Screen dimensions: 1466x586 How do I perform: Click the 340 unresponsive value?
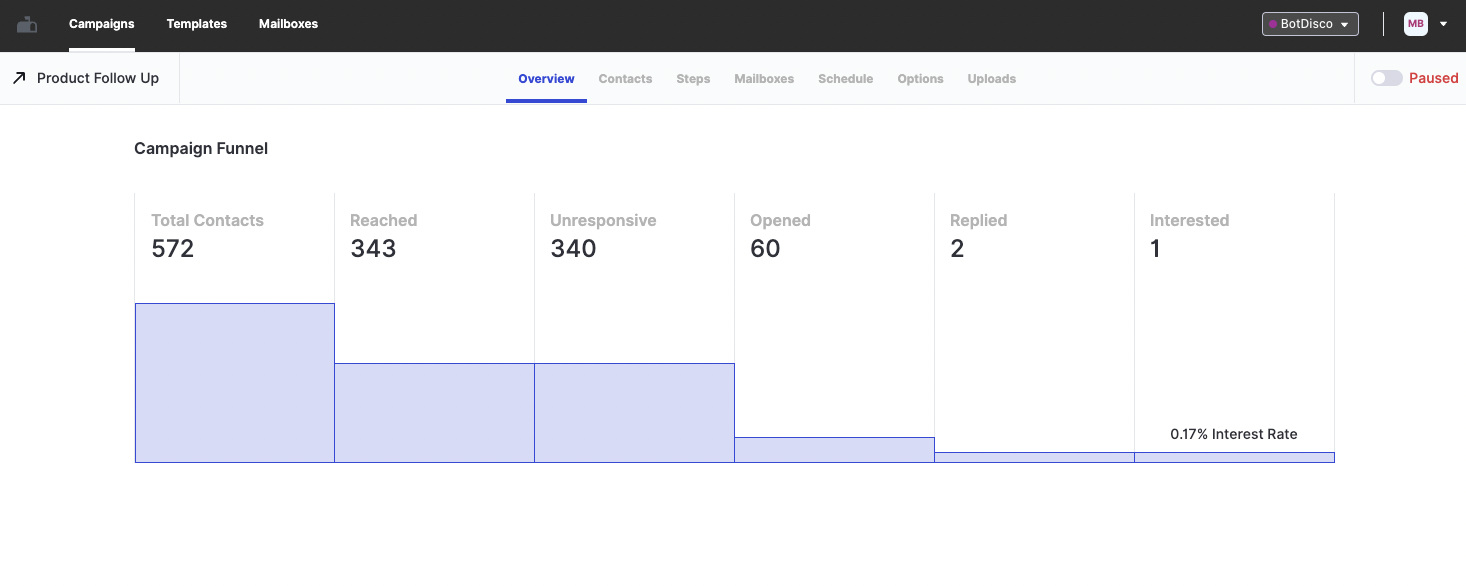(573, 249)
